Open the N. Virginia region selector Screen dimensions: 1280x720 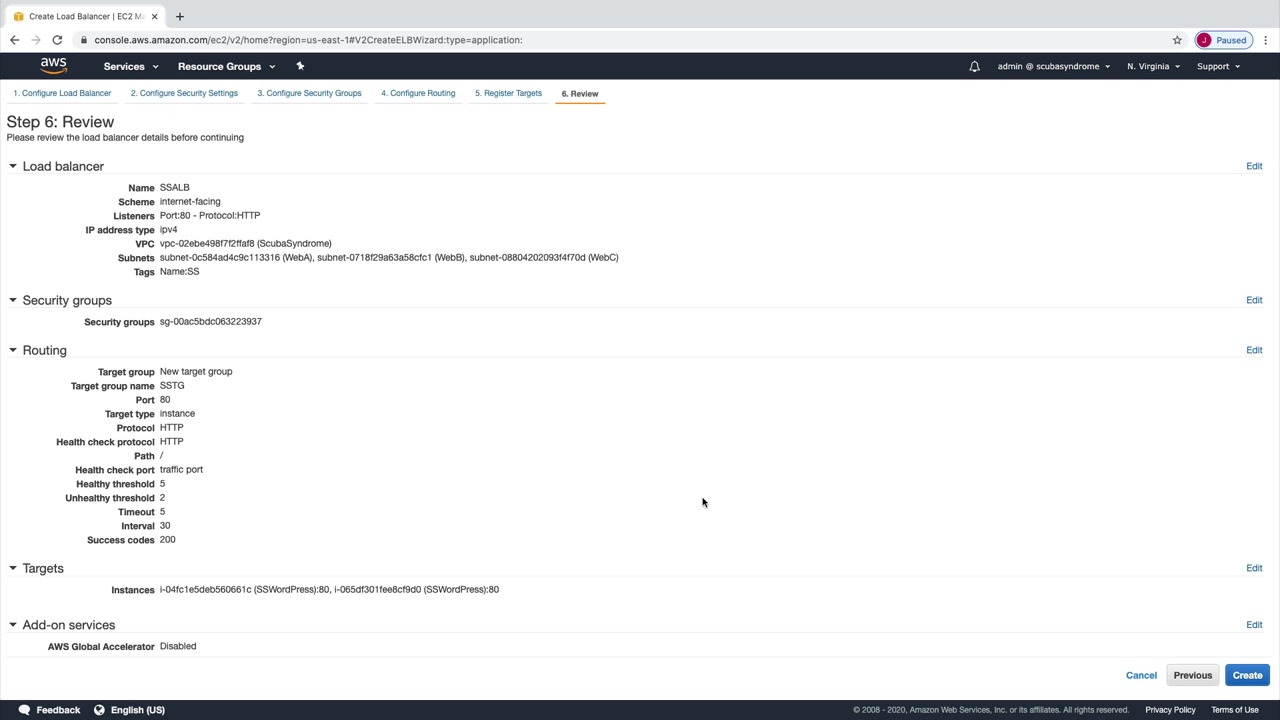(1153, 66)
